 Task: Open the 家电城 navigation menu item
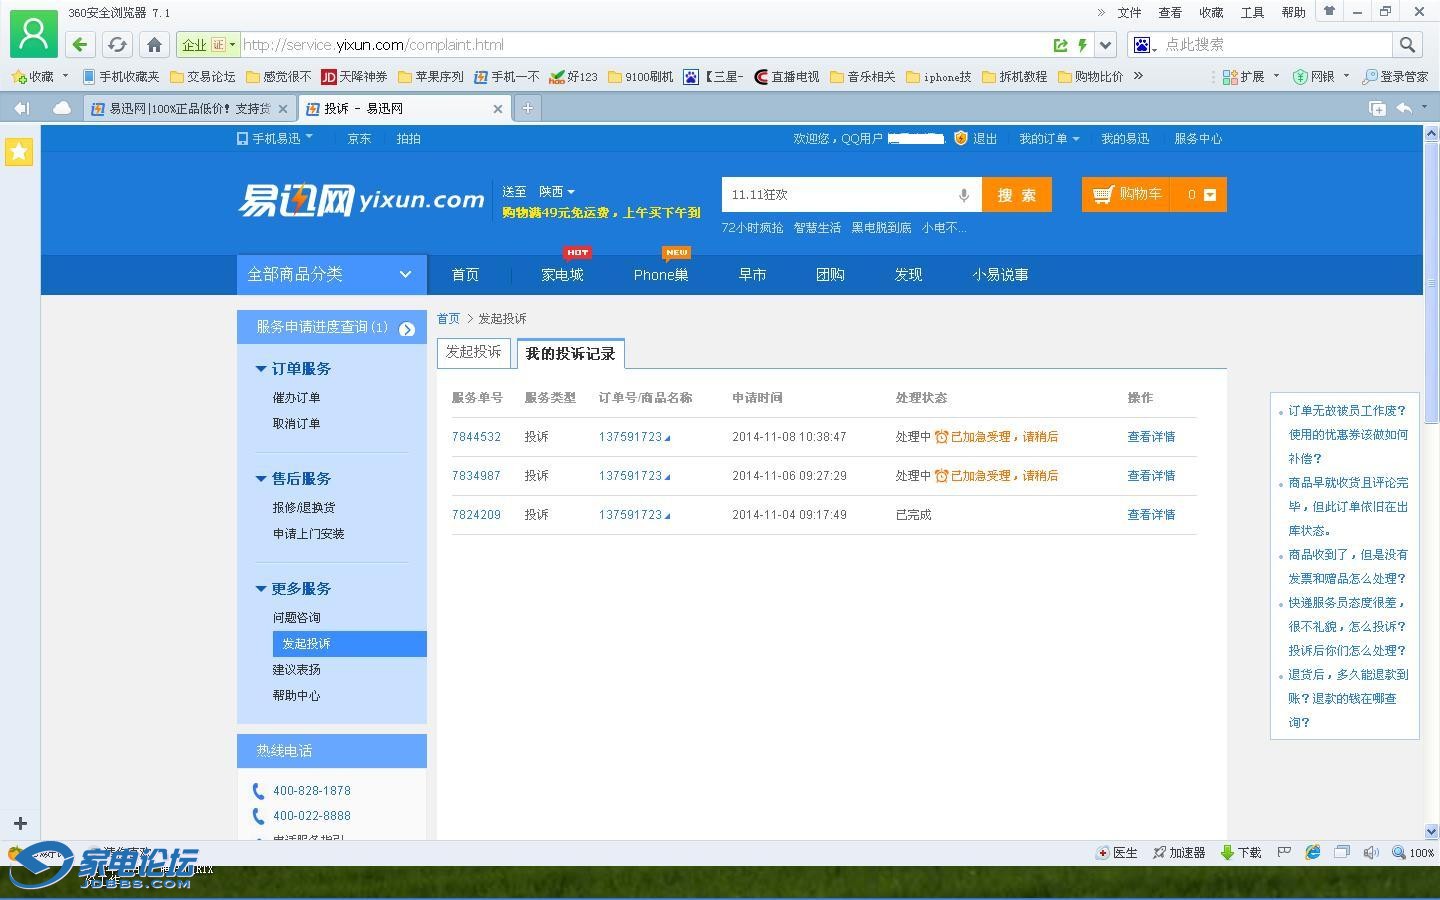click(x=562, y=275)
